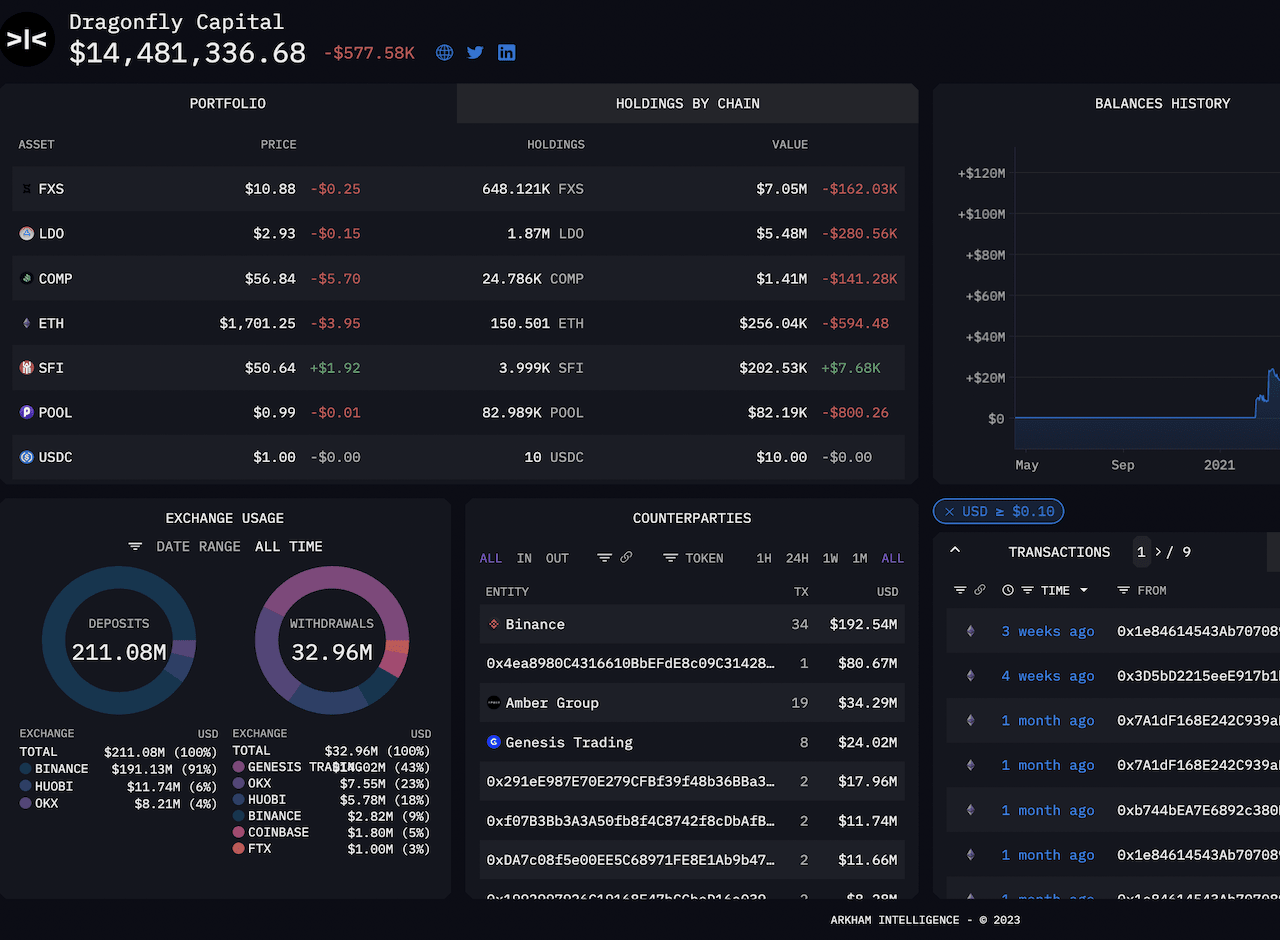Go to next transactions page arrow
Viewport: 1280px width, 940px height.
coord(1159,552)
